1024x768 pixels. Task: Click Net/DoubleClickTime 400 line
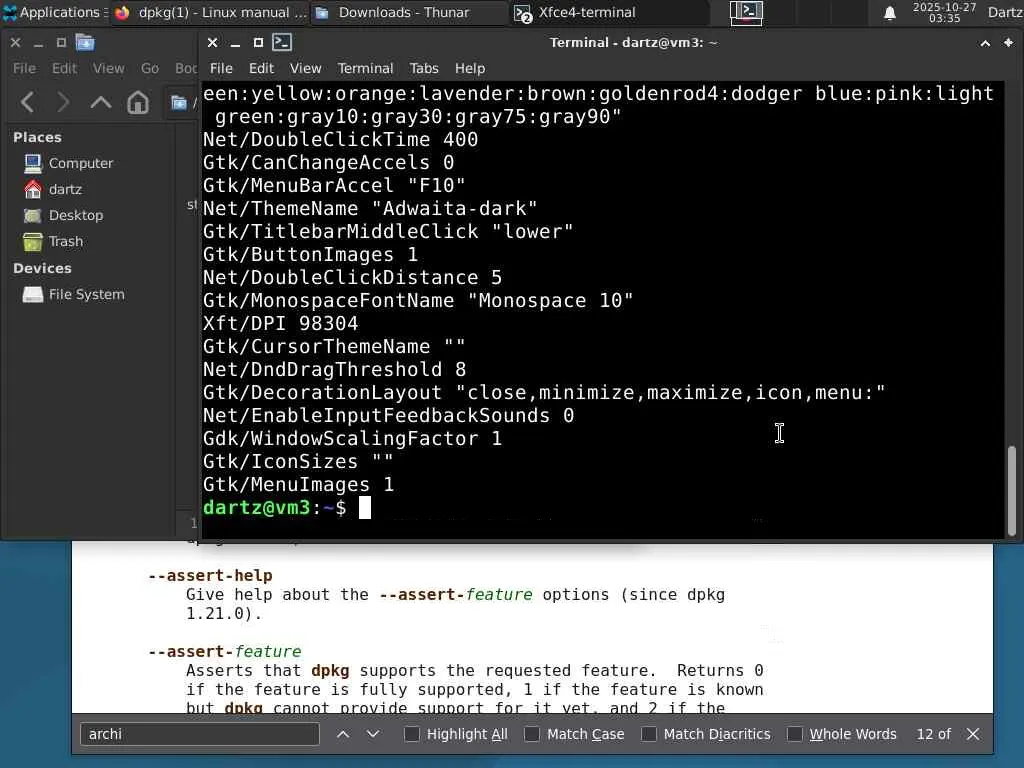point(340,139)
